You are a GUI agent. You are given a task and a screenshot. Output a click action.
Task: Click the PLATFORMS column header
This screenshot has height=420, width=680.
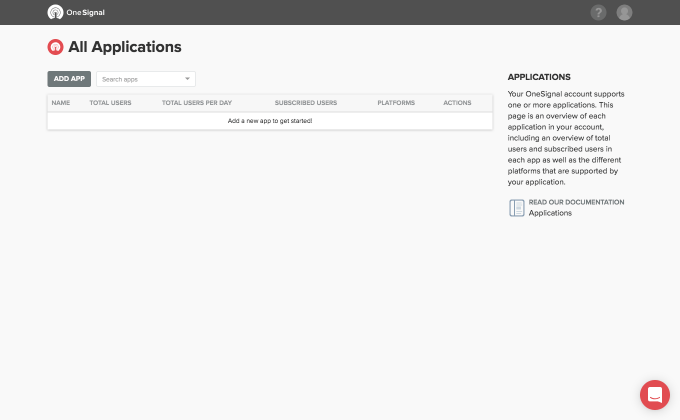(x=396, y=103)
